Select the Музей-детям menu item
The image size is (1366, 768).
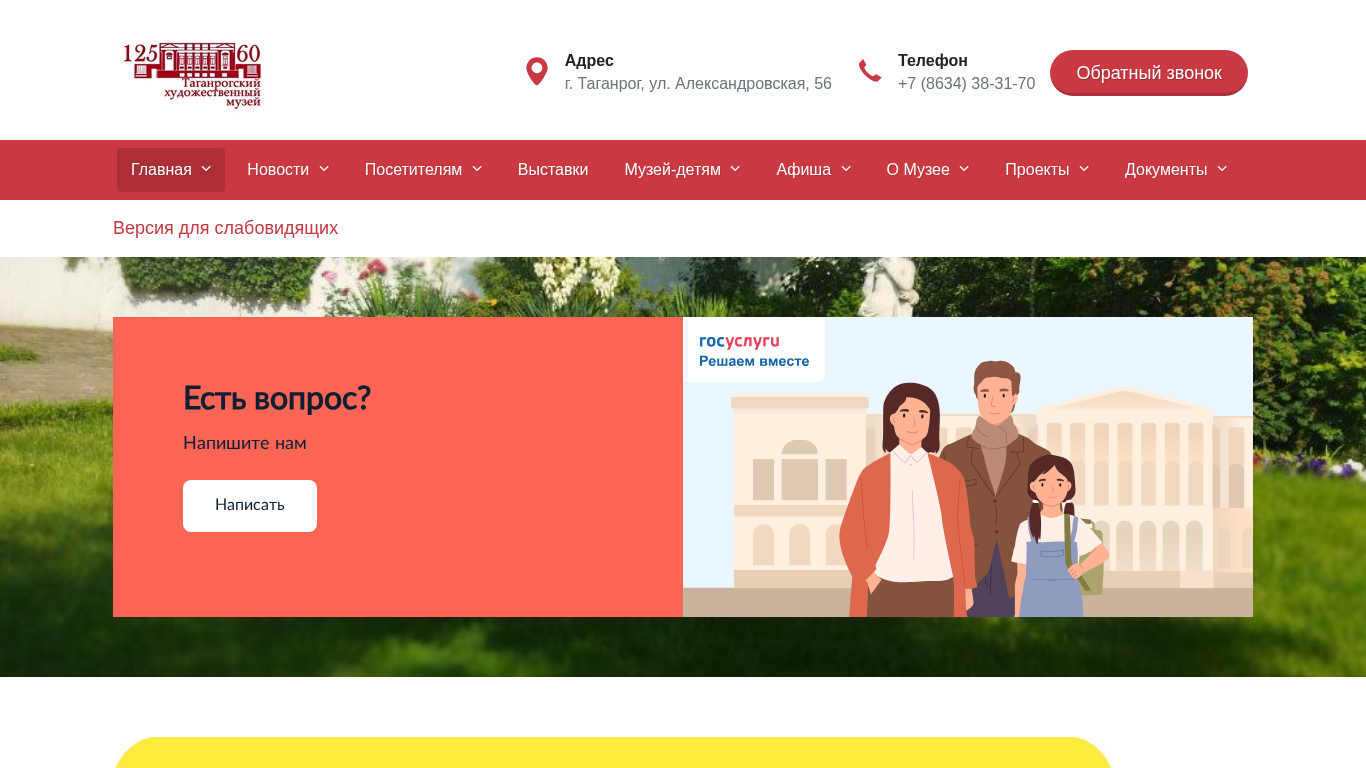click(672, 170)
